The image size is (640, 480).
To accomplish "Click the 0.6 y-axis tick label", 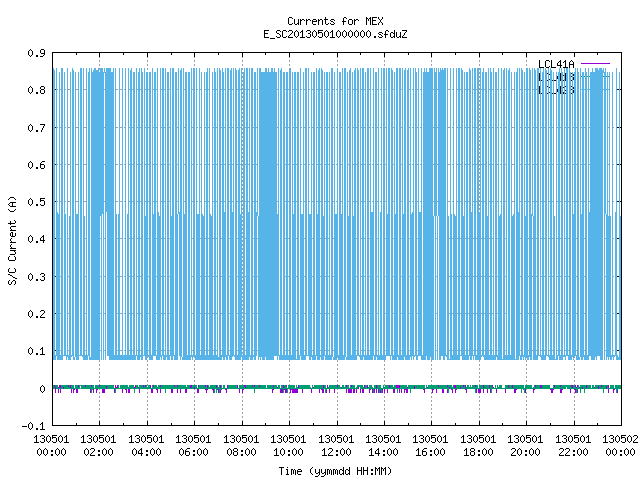I will pos(36,165).
